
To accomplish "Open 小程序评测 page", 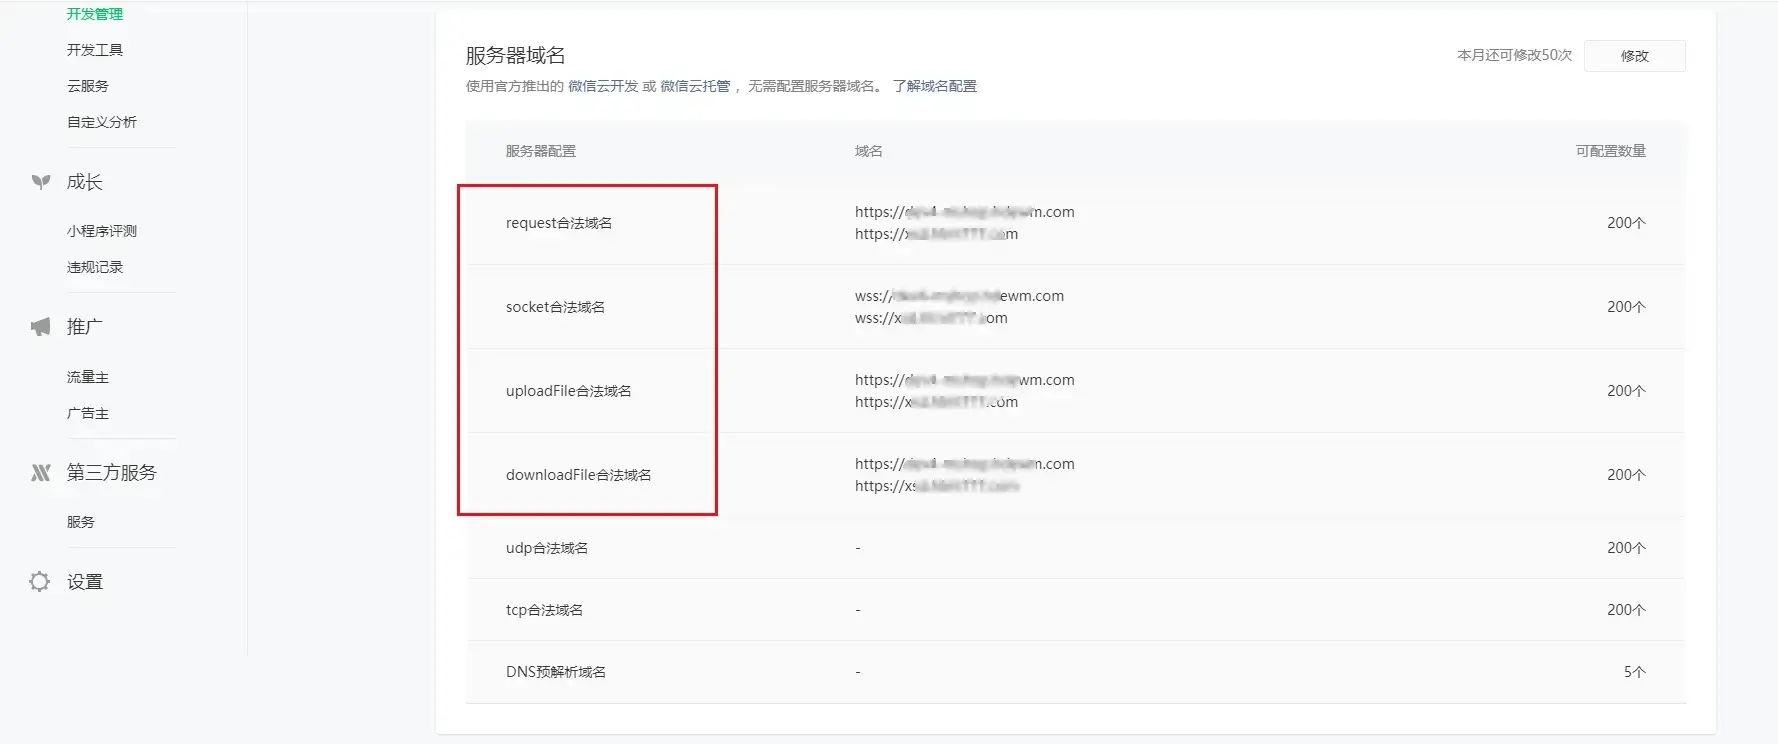I will [x=102, y=231].
